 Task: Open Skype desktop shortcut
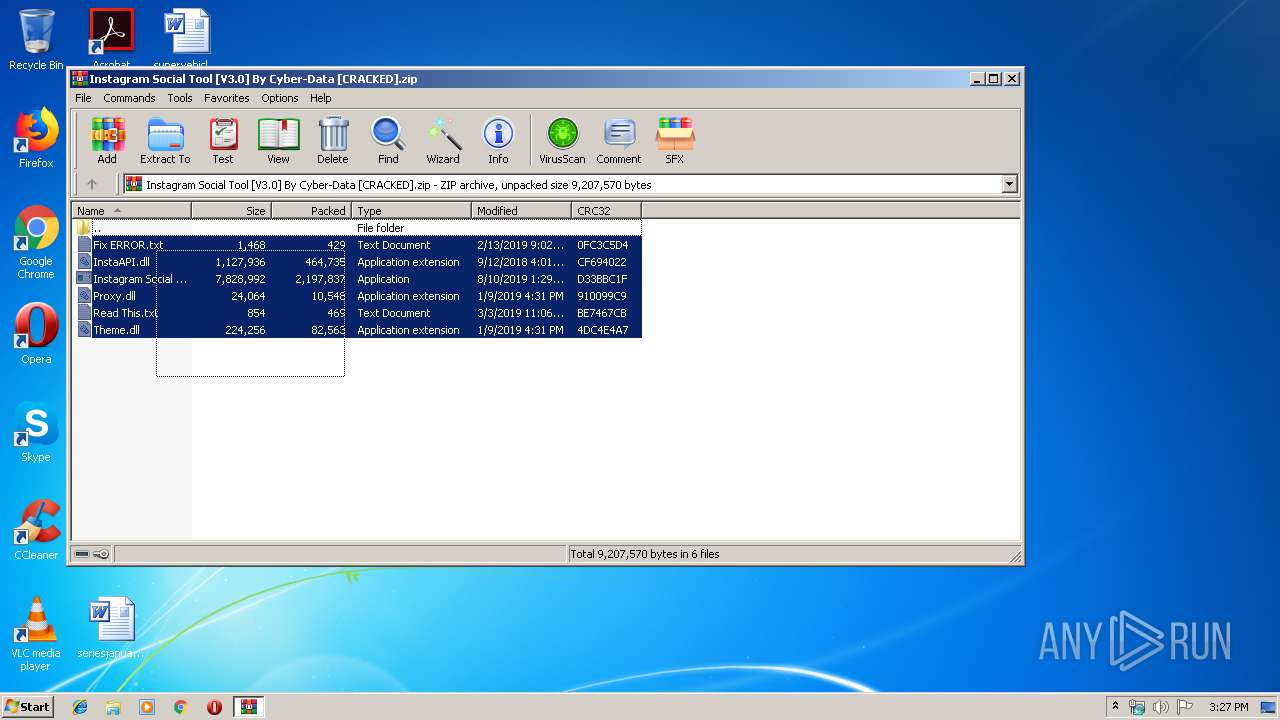tap(36, 432)
